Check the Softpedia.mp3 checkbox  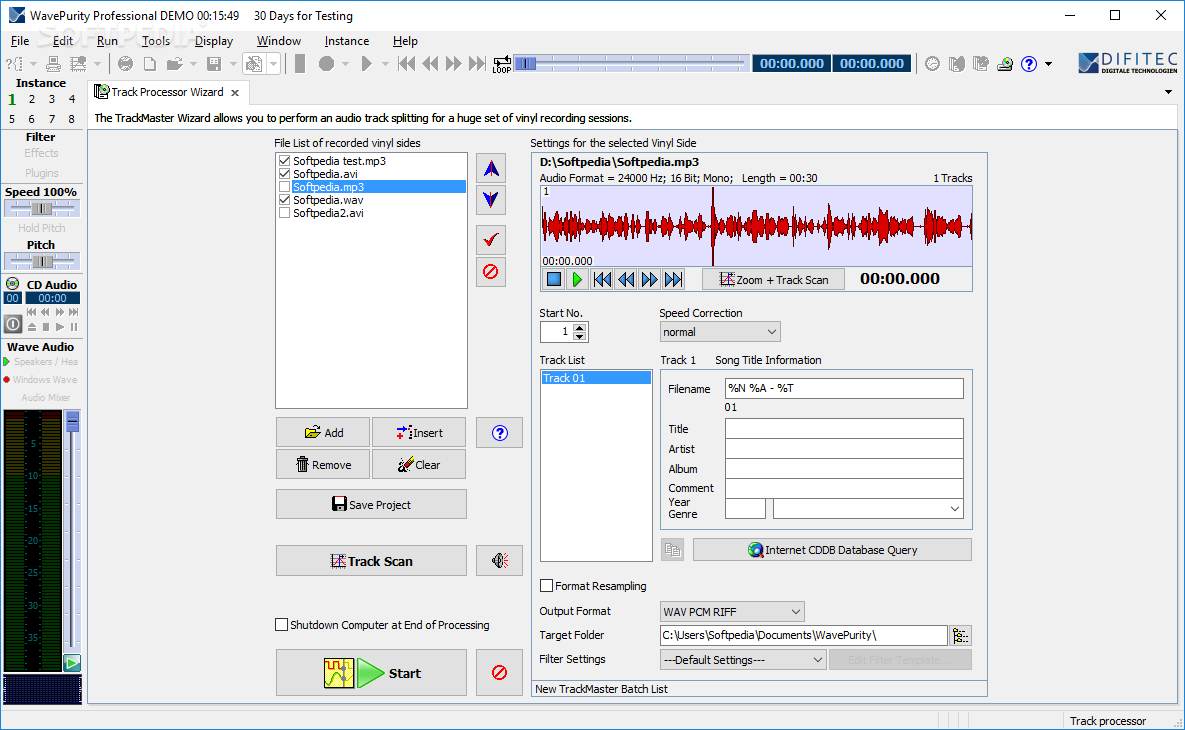point(285,187)
